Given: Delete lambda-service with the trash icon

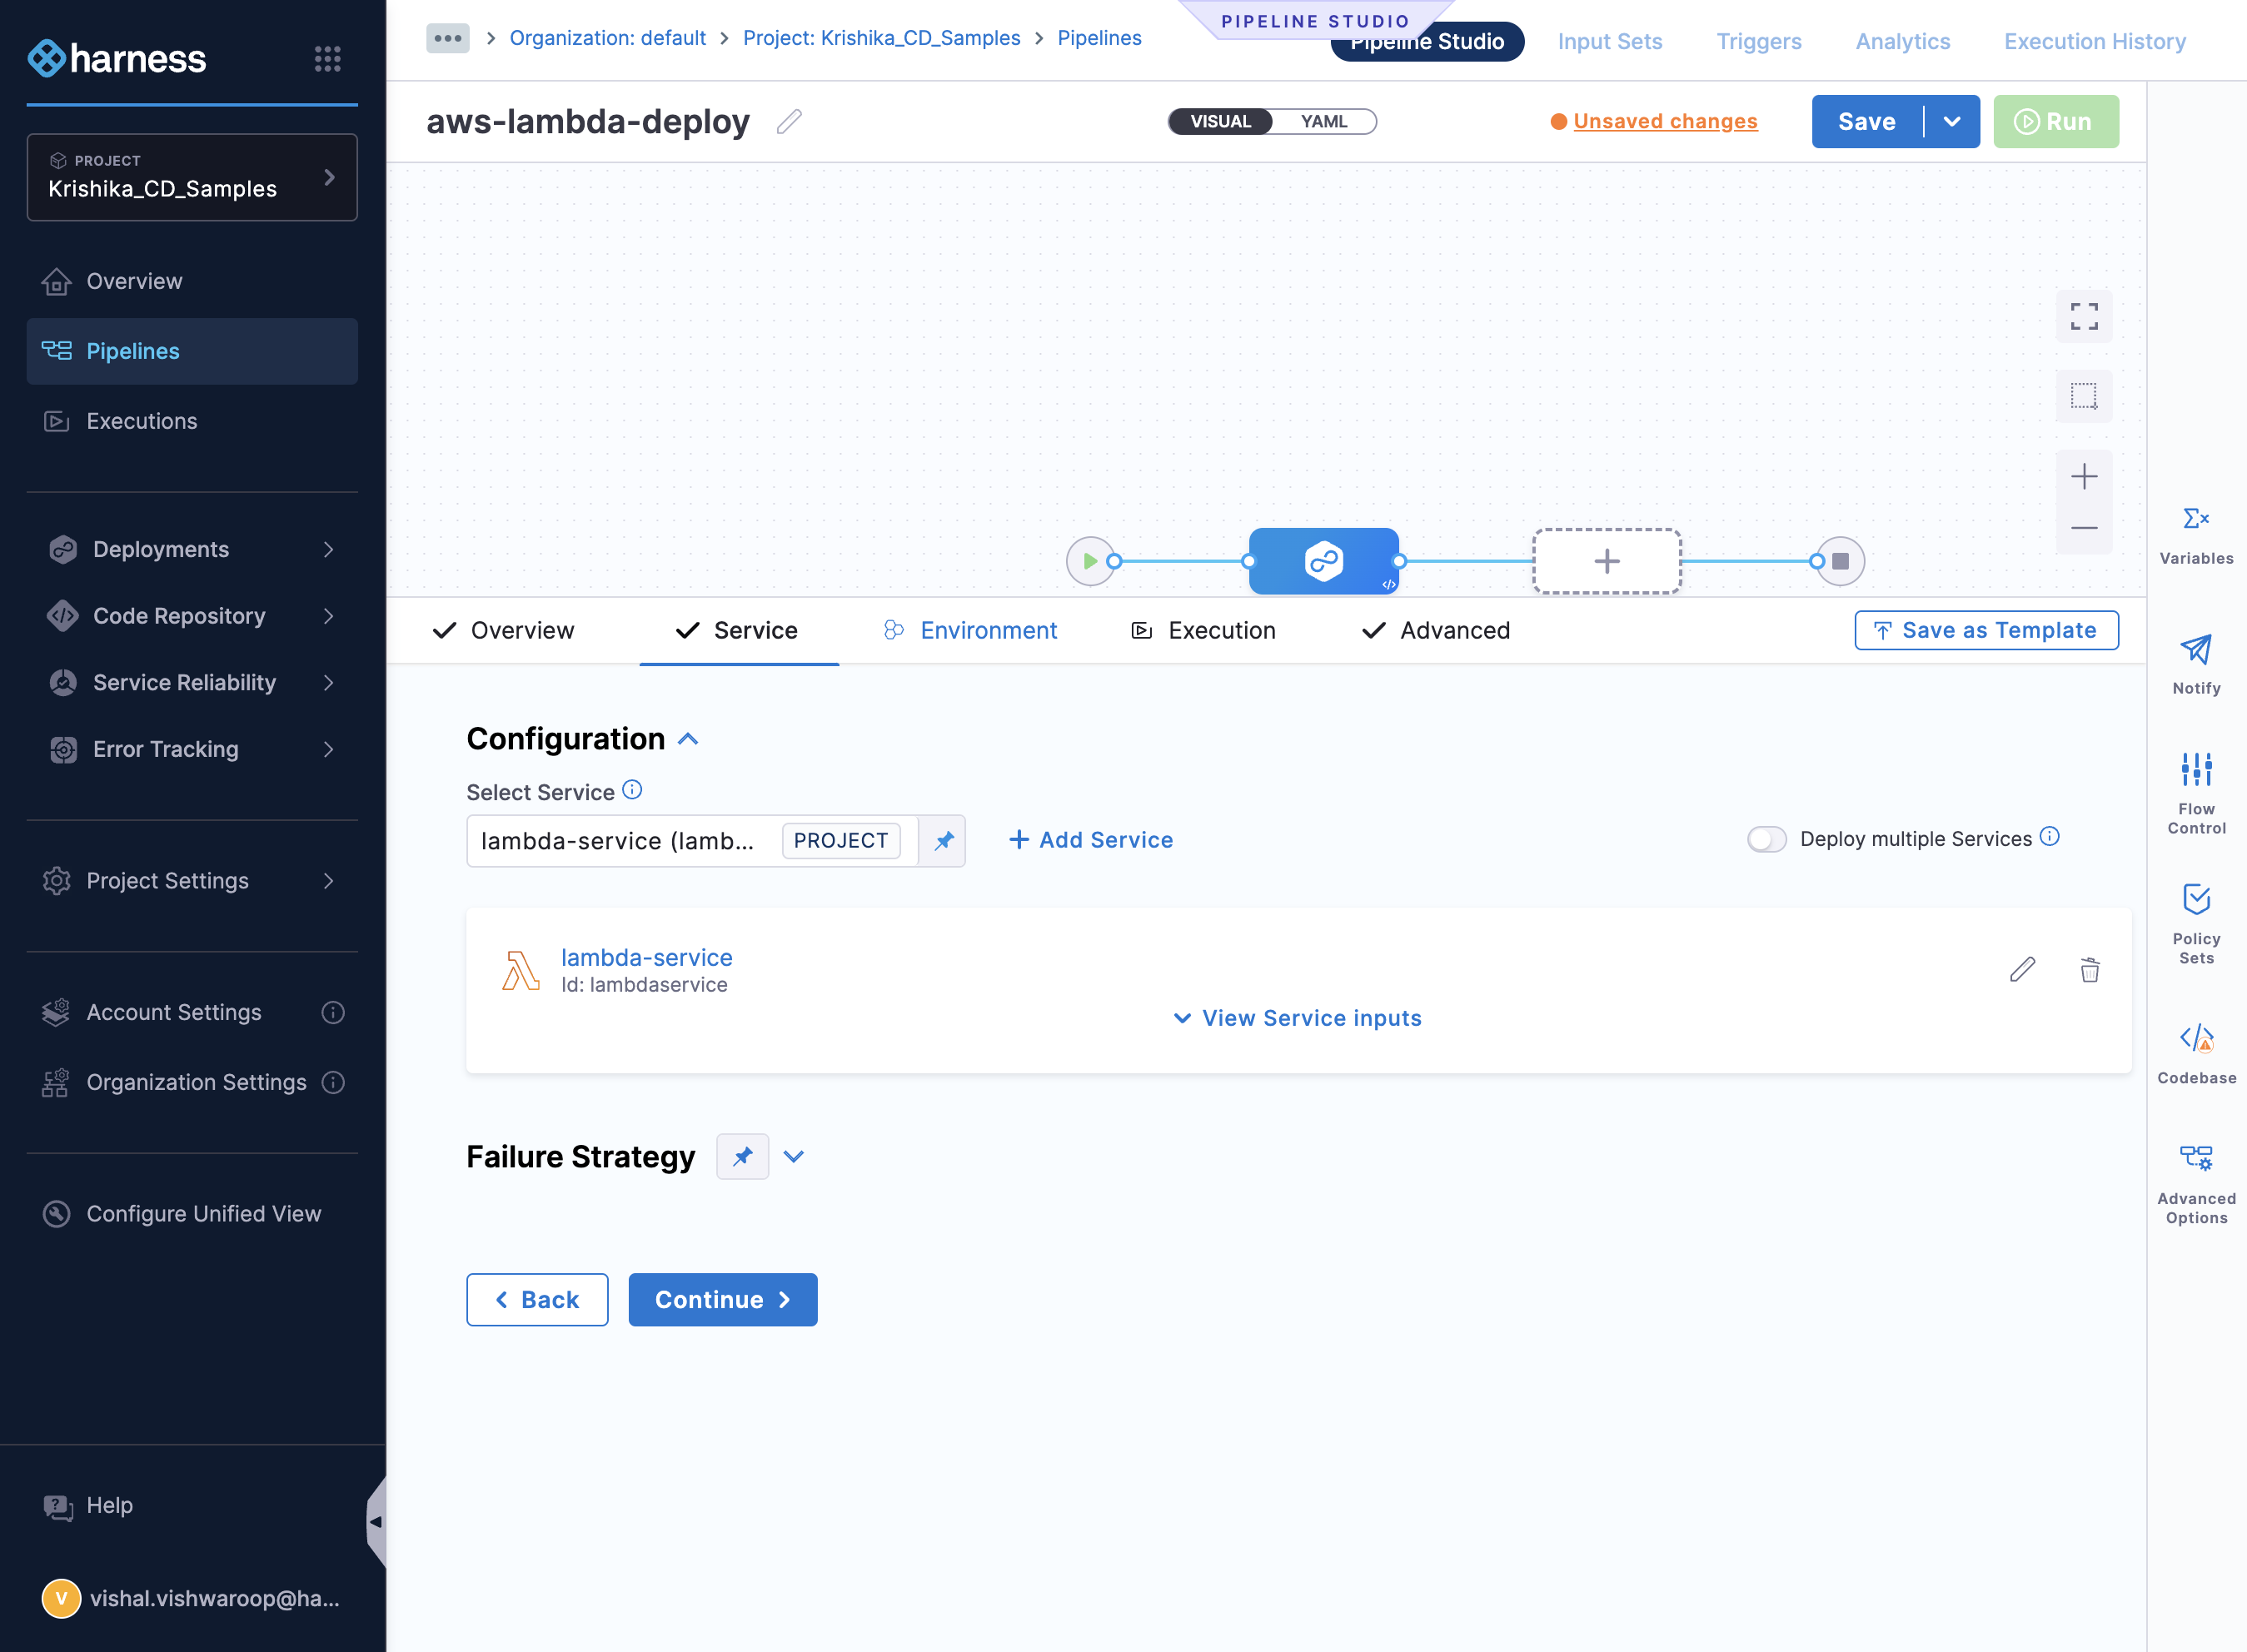Looking at the screenshot, I should [2090, 969].
